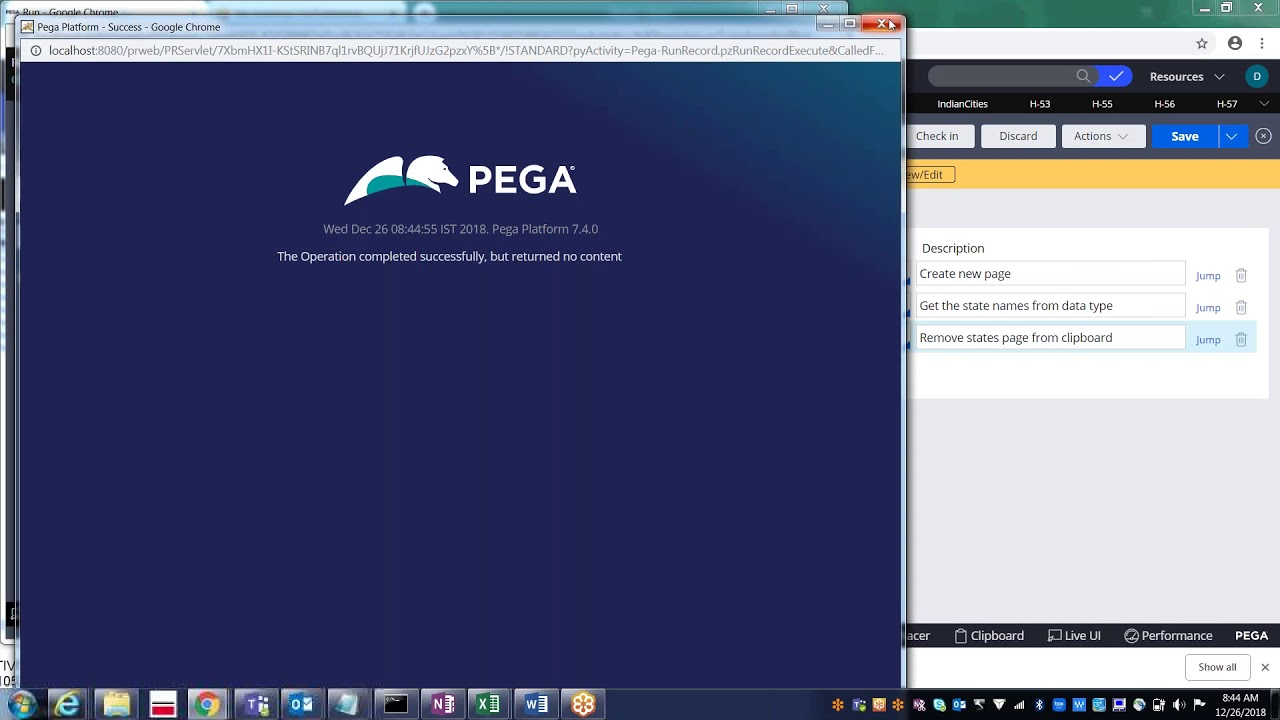Click the Discard button
Screen dimensions: 1280x720
point(1018,136)
